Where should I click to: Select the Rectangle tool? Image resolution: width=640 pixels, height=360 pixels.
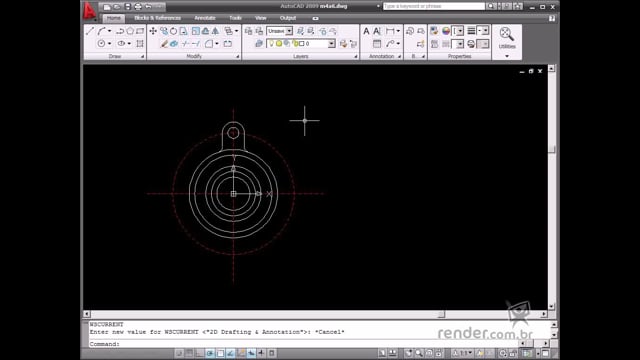(x=140, y=31)
